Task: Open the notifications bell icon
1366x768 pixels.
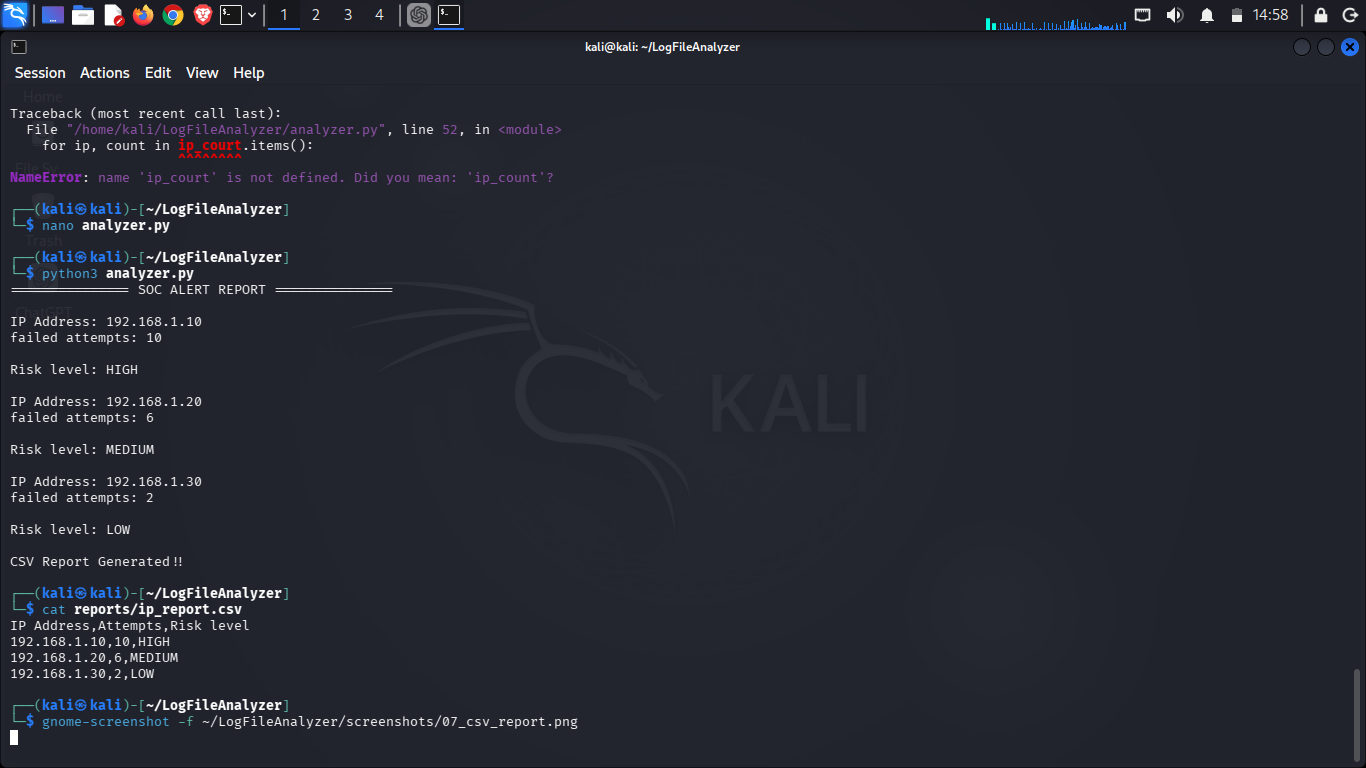Action: [1207, 15]
